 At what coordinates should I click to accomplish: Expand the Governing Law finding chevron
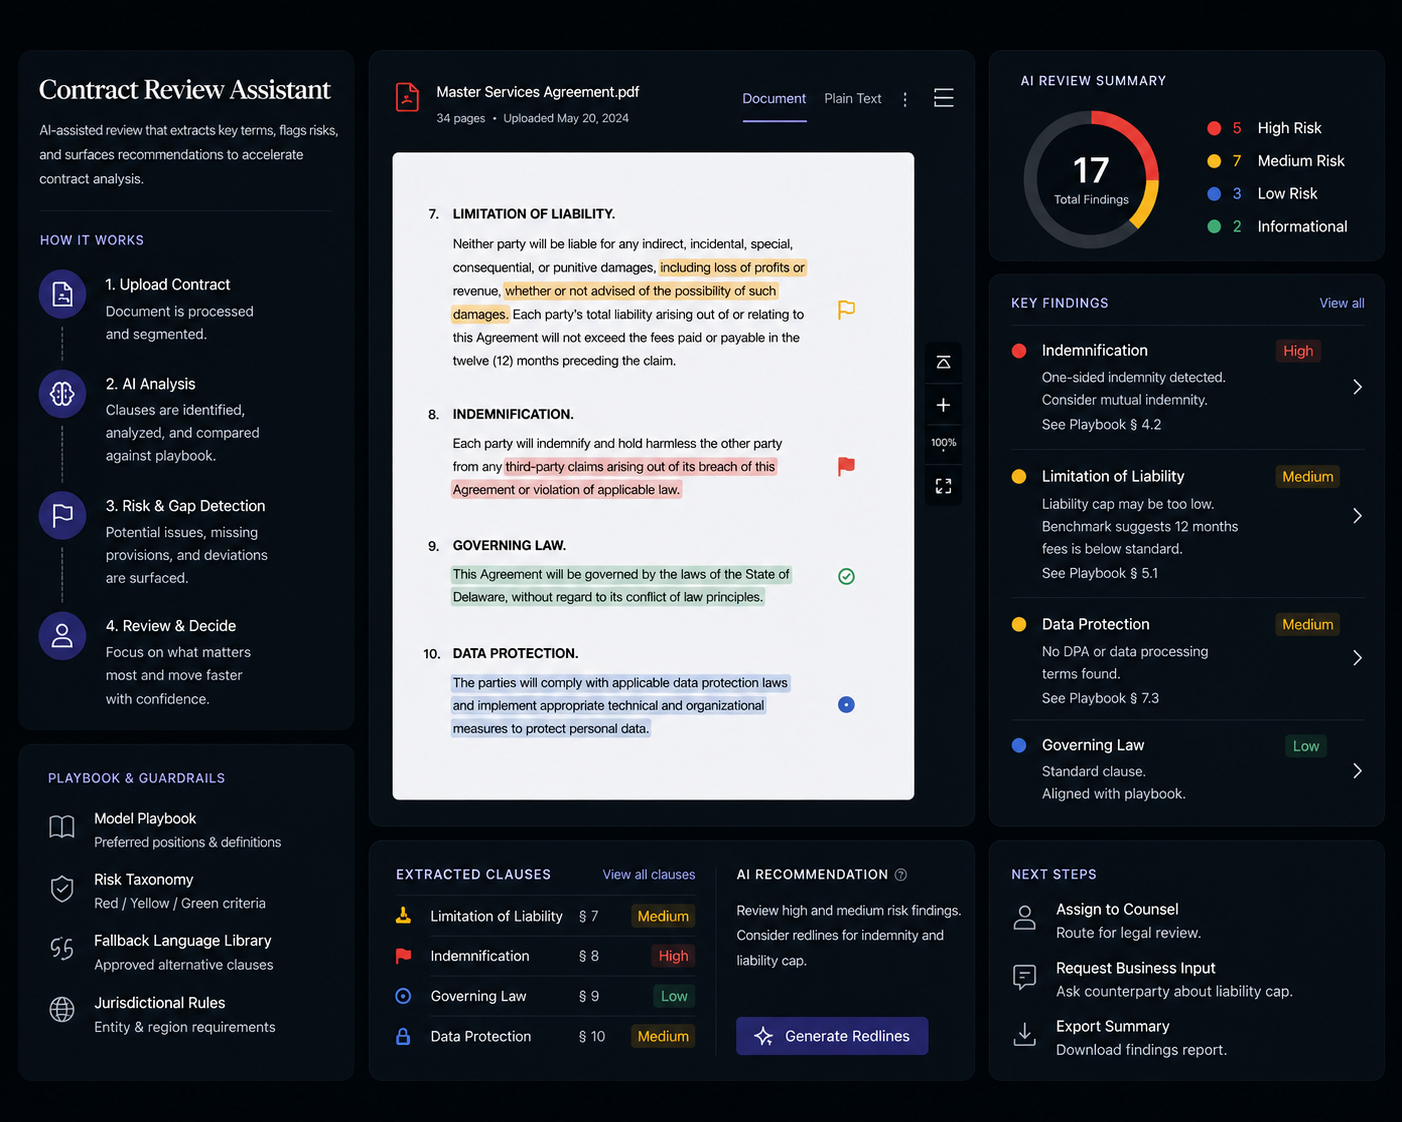pyautogui.click(x=1357, y=771)
